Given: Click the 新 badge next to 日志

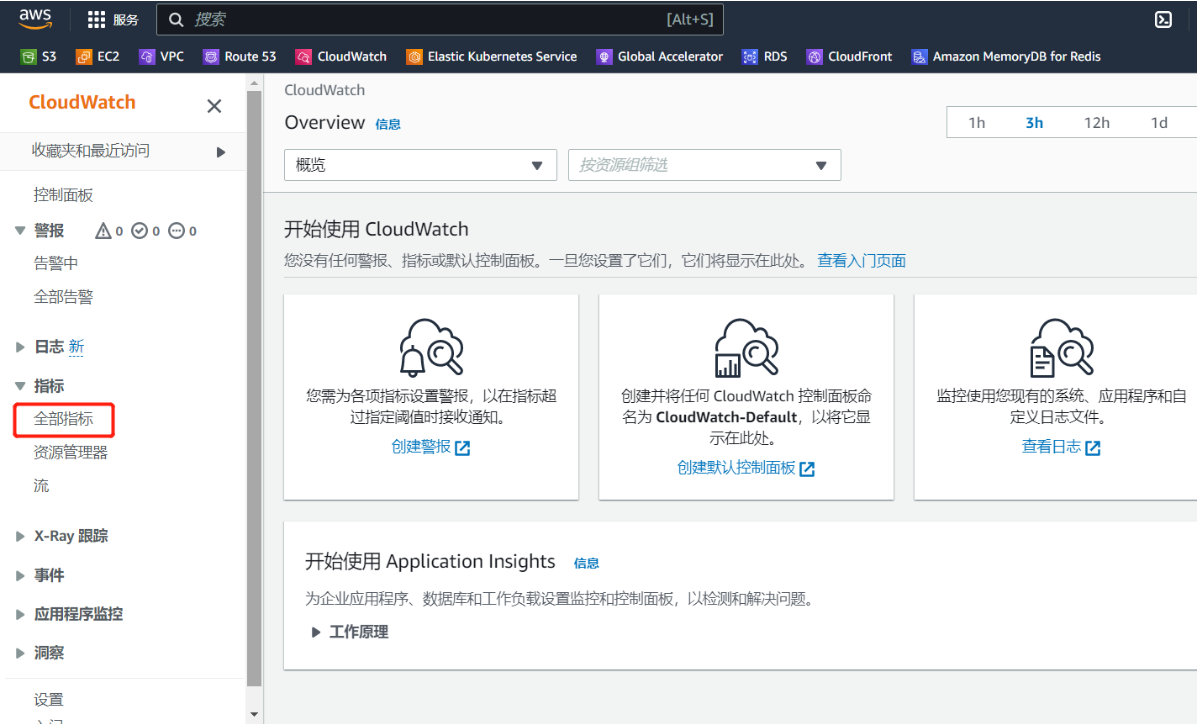Looking at the screenshot, I should point(76,347).
